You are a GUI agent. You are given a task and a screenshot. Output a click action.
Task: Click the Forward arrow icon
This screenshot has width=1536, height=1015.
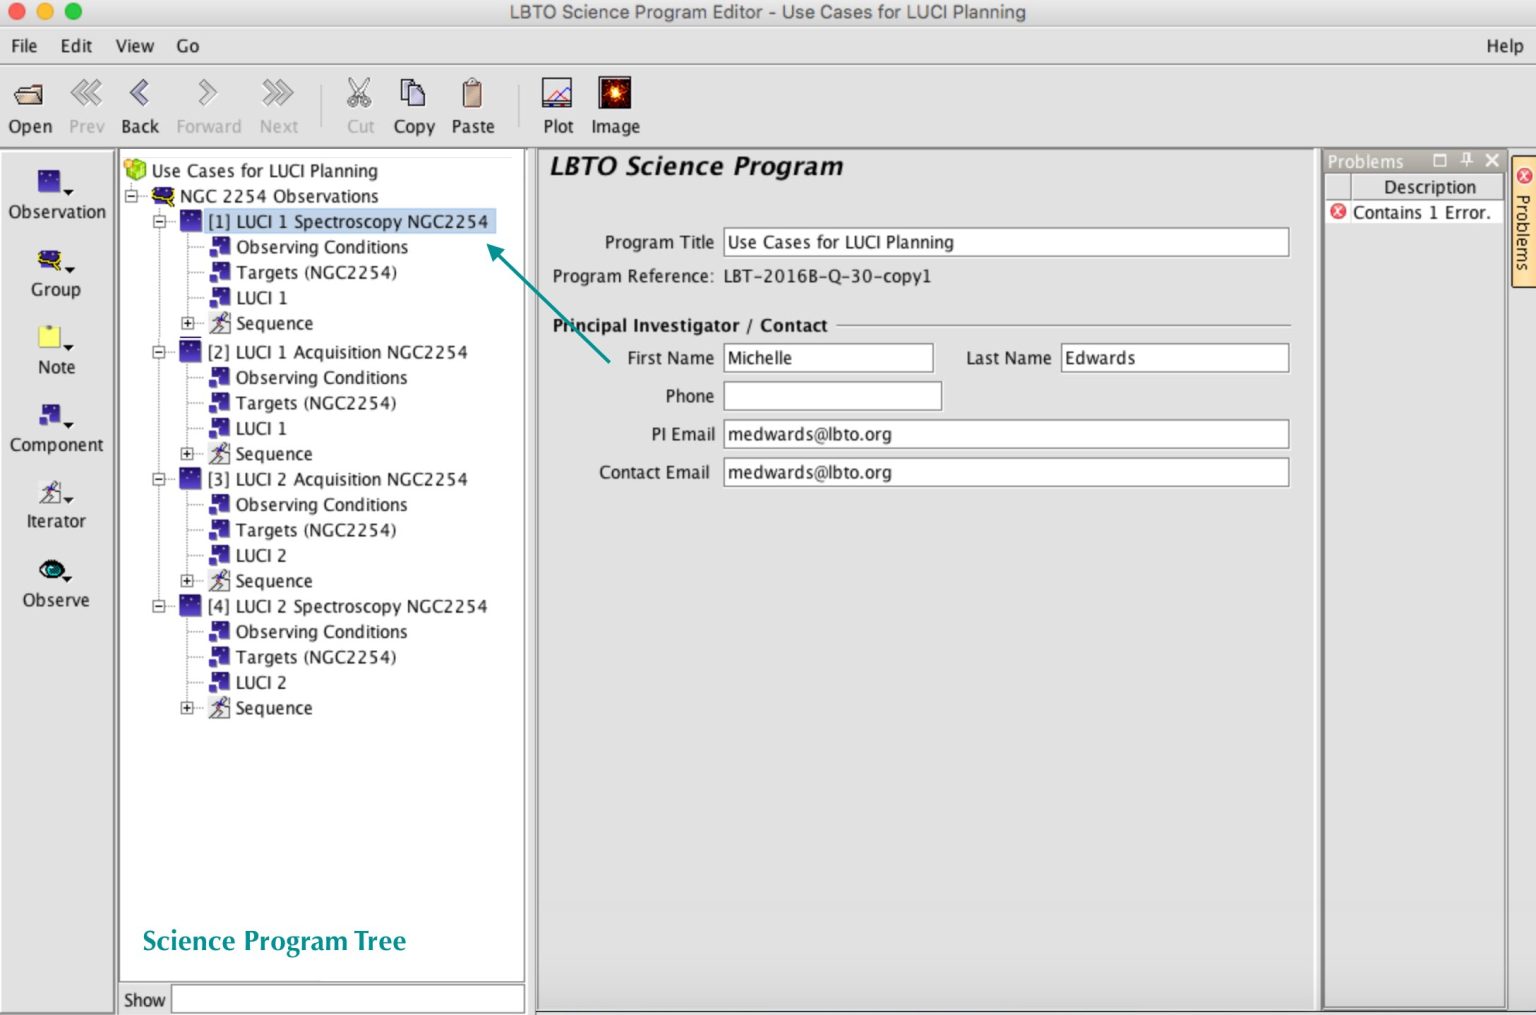207,94
